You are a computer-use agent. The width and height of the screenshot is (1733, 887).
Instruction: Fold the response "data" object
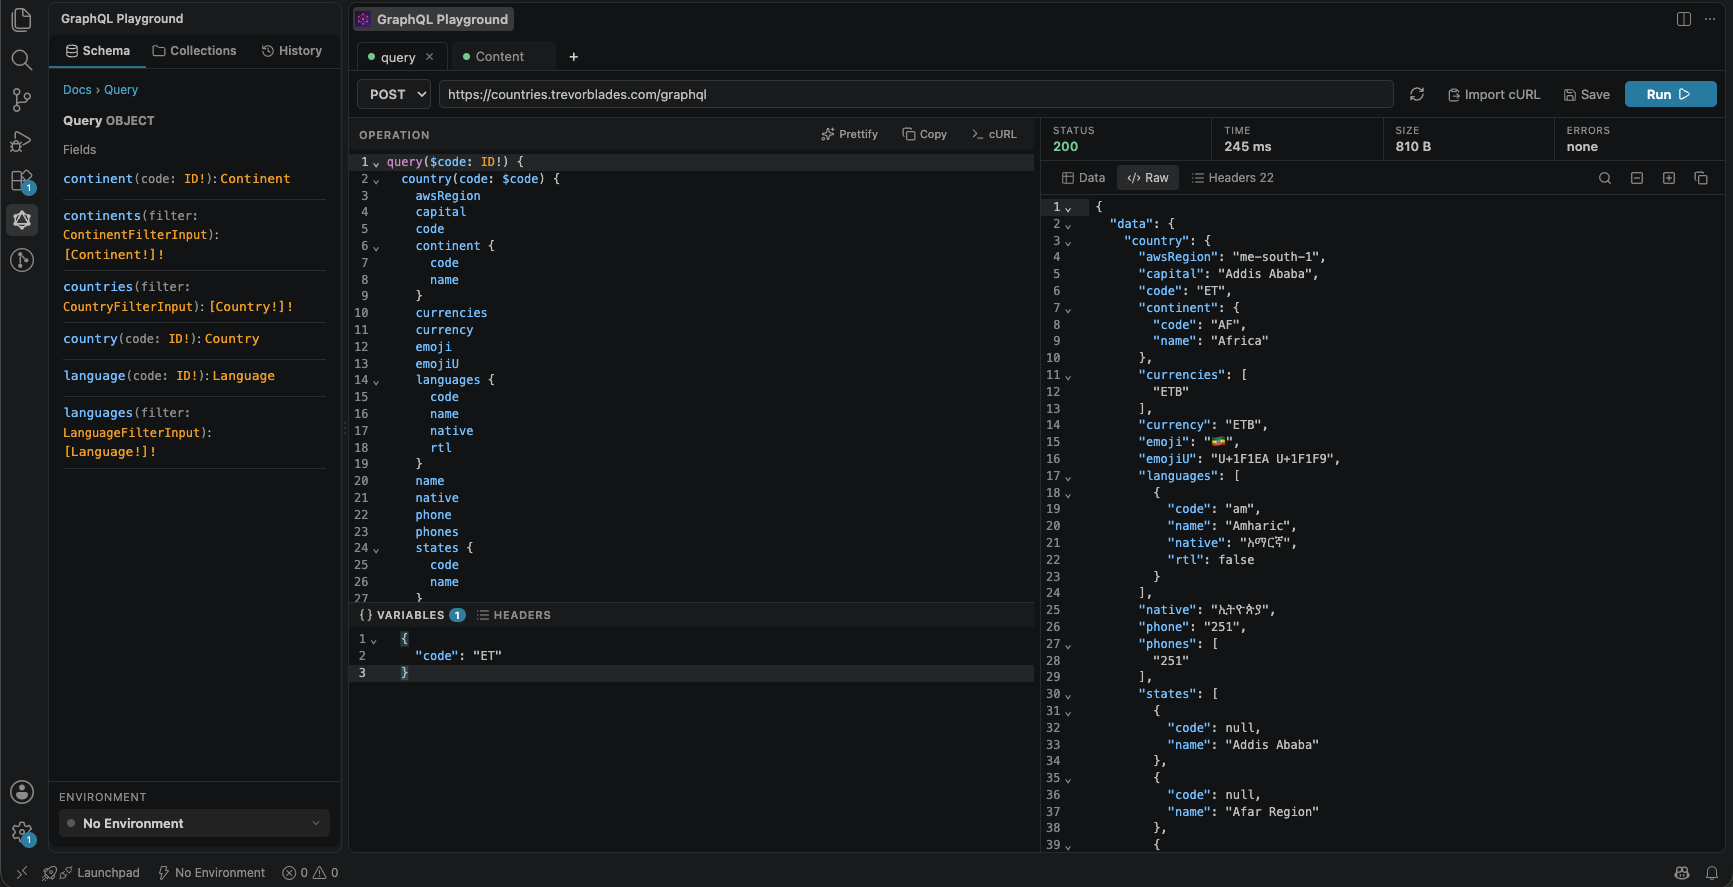click(1068, 225)
